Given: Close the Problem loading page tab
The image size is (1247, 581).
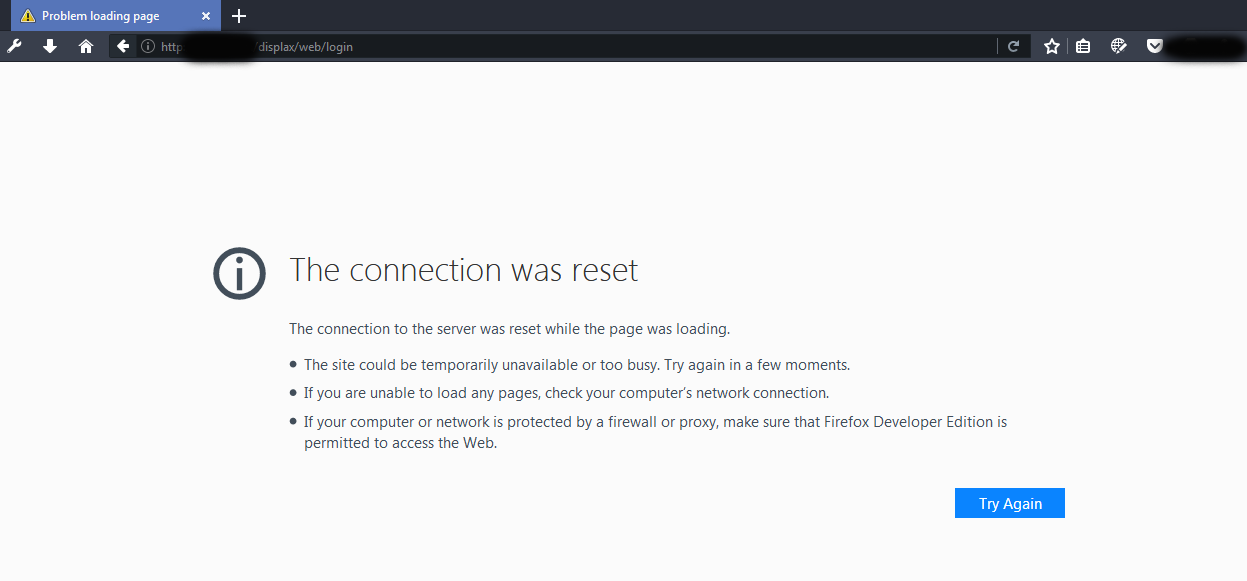Looking at the screenshot, I should 206,15.
